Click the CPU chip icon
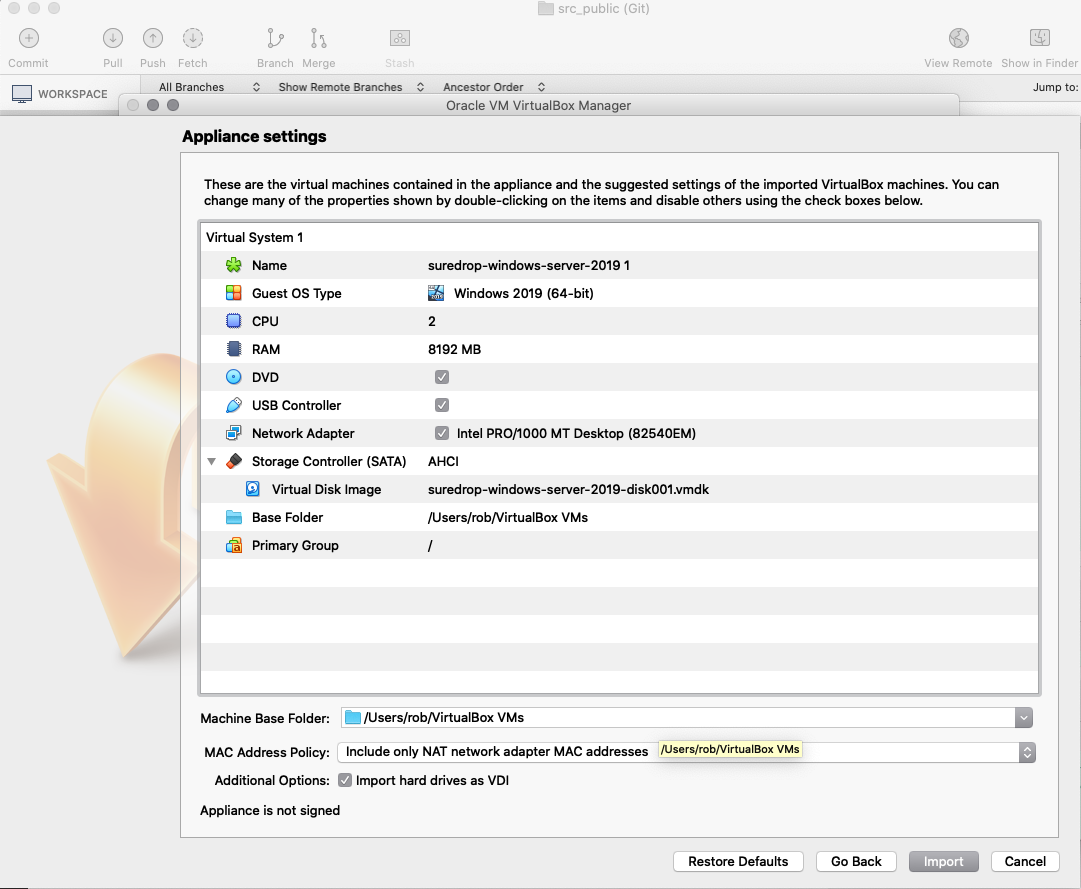Screen dimensions: 1081x889 234,321
